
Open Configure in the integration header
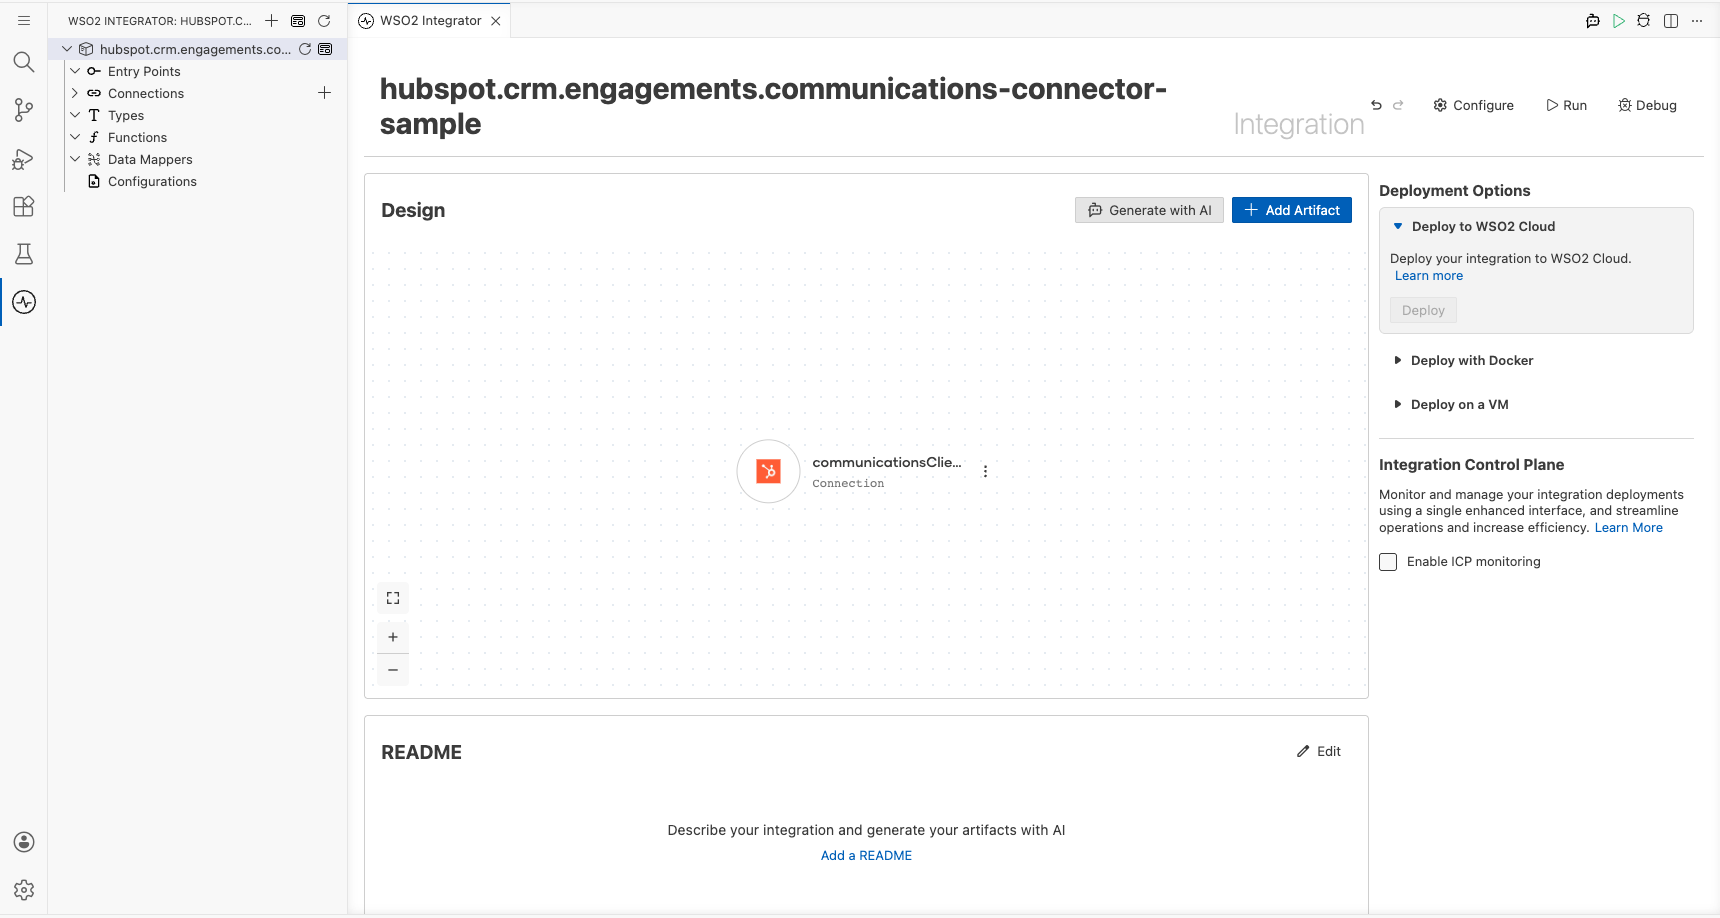click(1474, 105)
